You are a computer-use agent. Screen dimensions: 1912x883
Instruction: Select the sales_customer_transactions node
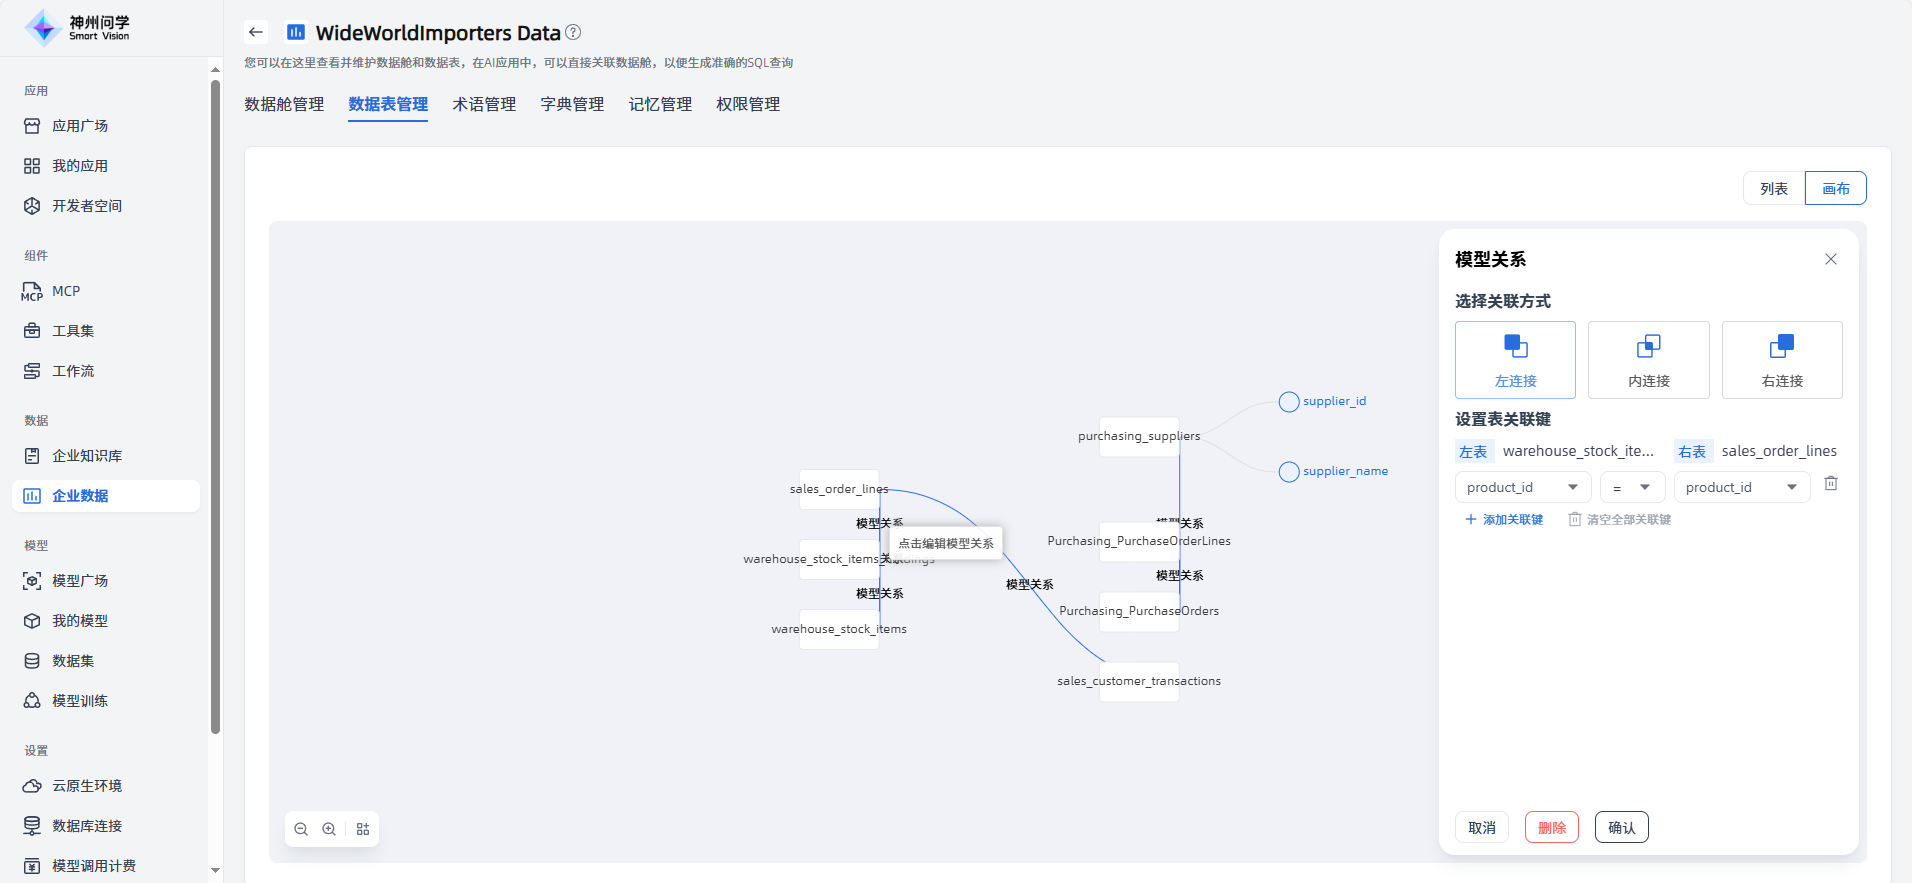click(x=1139, y=681)
